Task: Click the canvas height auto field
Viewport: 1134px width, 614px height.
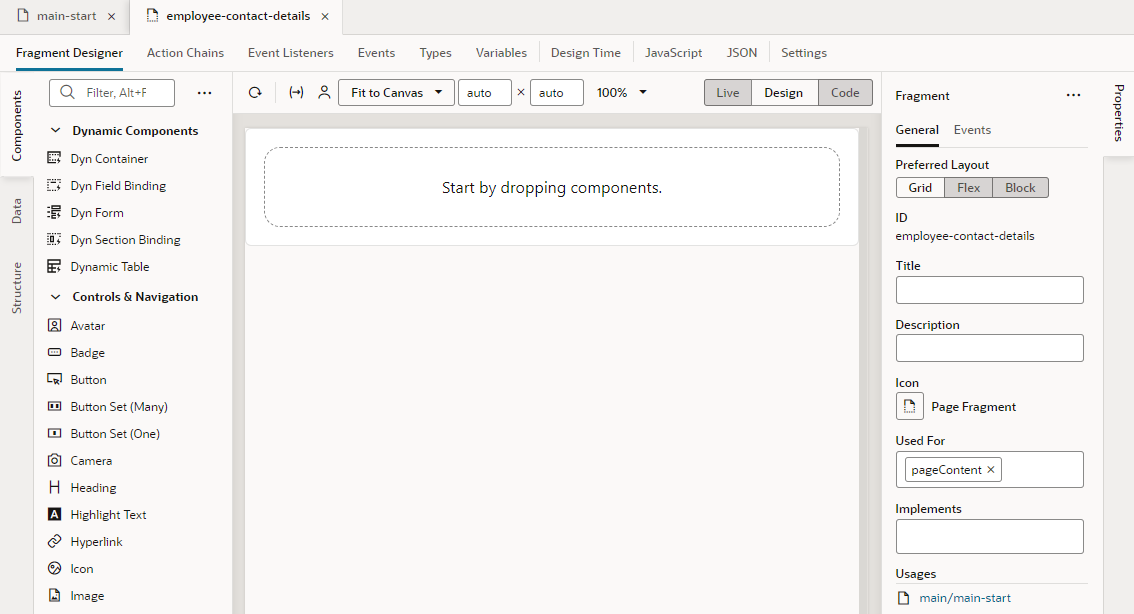Action: pos(557,93)
